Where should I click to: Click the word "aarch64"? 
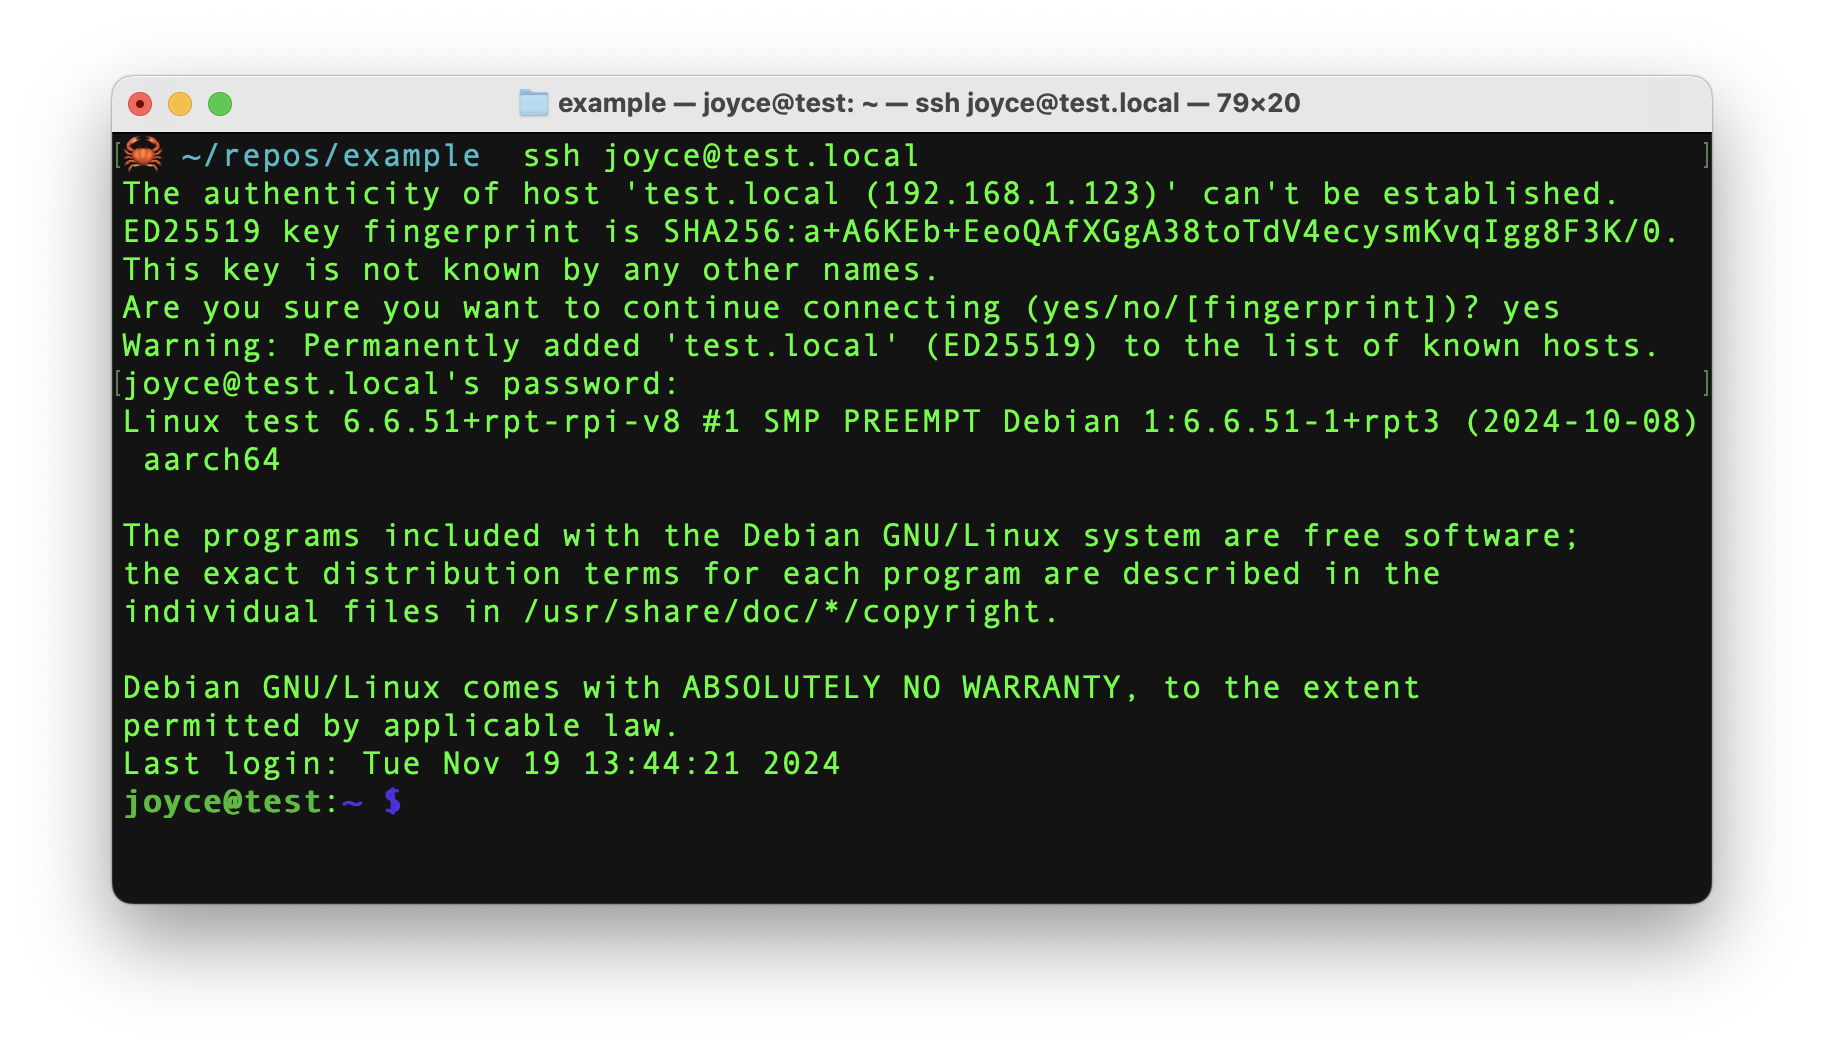(x=212, y=460)
